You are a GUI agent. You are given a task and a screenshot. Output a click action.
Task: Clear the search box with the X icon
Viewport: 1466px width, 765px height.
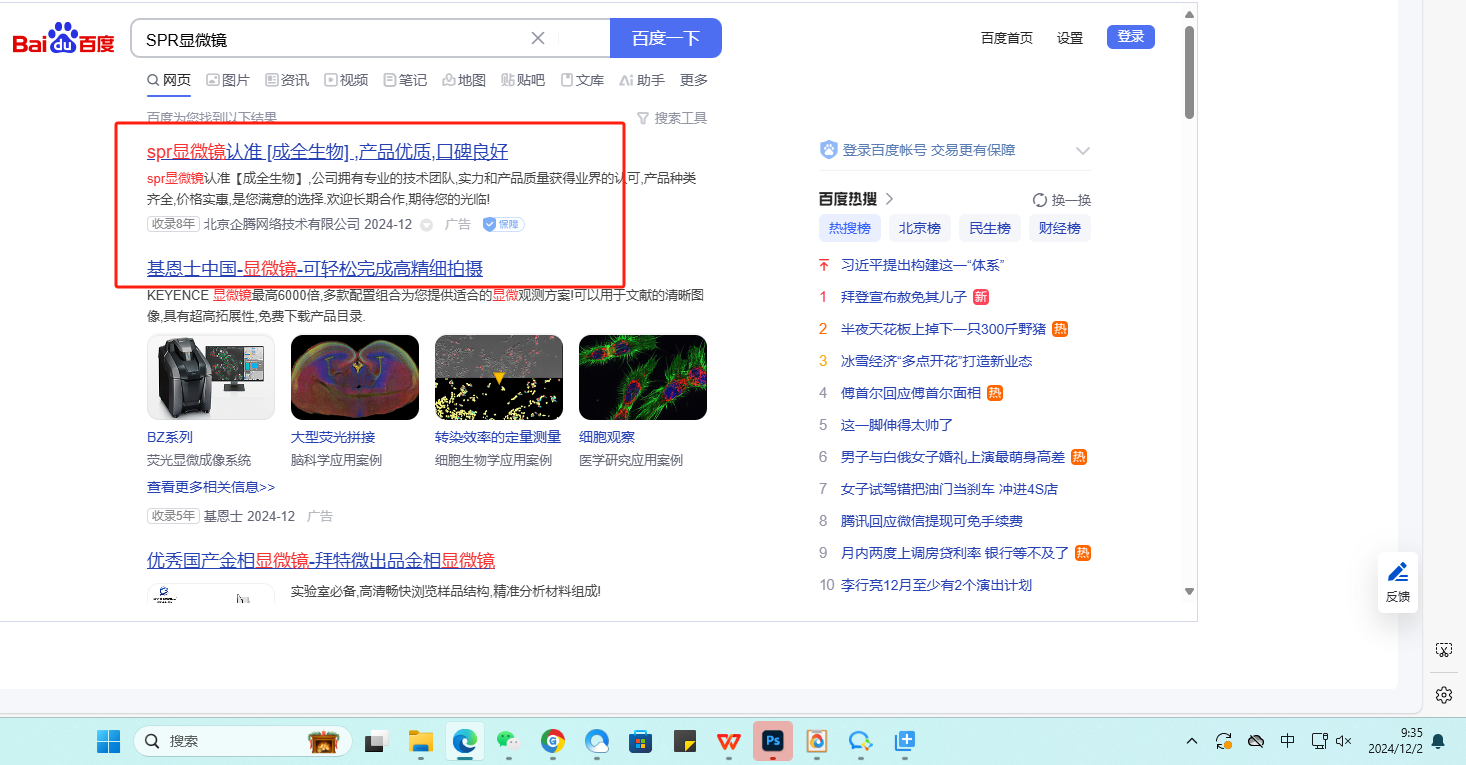(x=537, y=38)
